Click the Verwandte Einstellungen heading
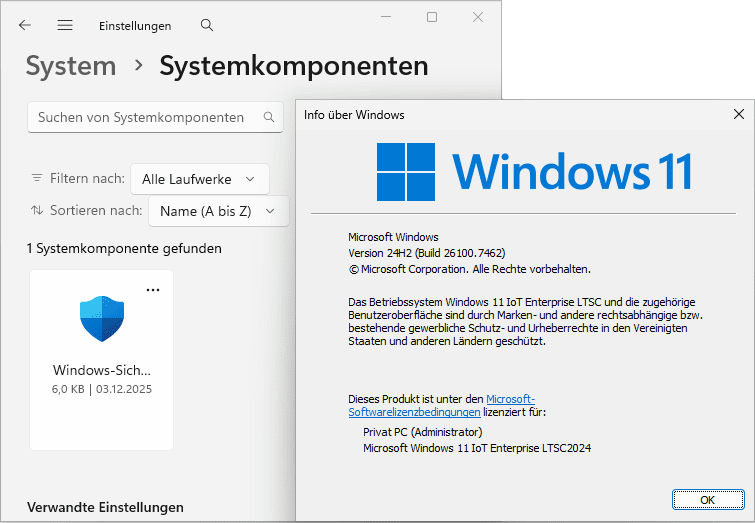The image size is (755, 523). [105, 507]
